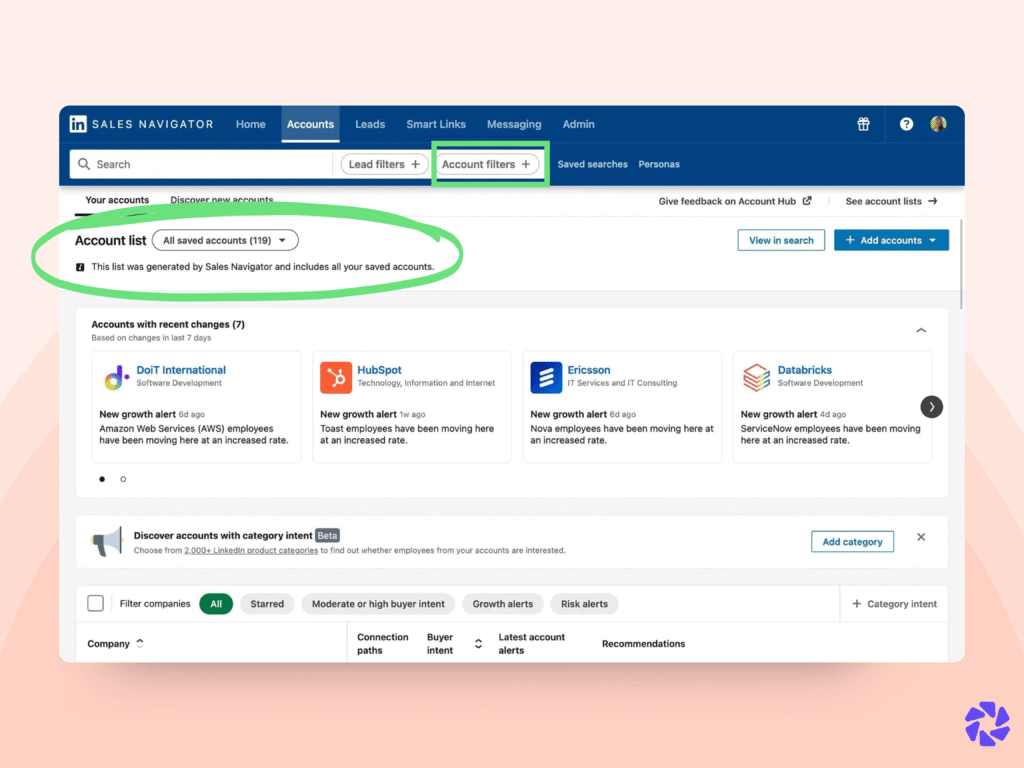Click the megaphone category intent icon
This screenshot has height=768, width=1024.
click(110, 541)
